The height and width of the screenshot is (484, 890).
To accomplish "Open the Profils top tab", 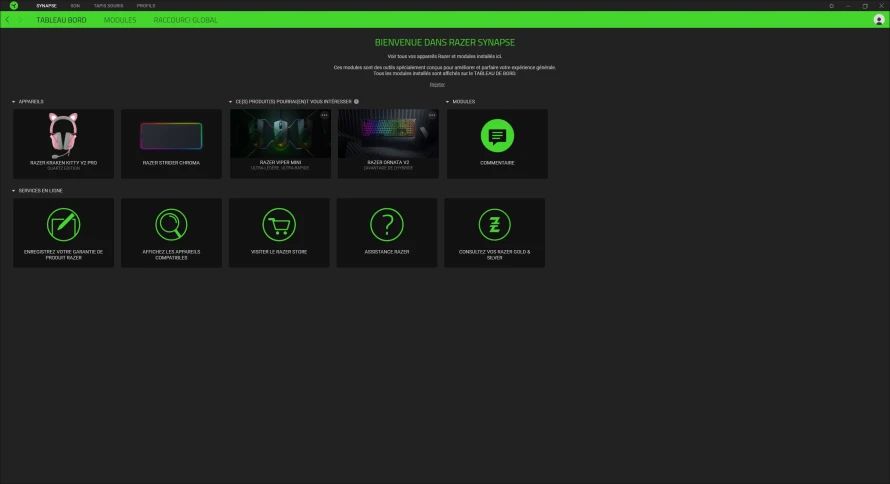I will [146, 6].
